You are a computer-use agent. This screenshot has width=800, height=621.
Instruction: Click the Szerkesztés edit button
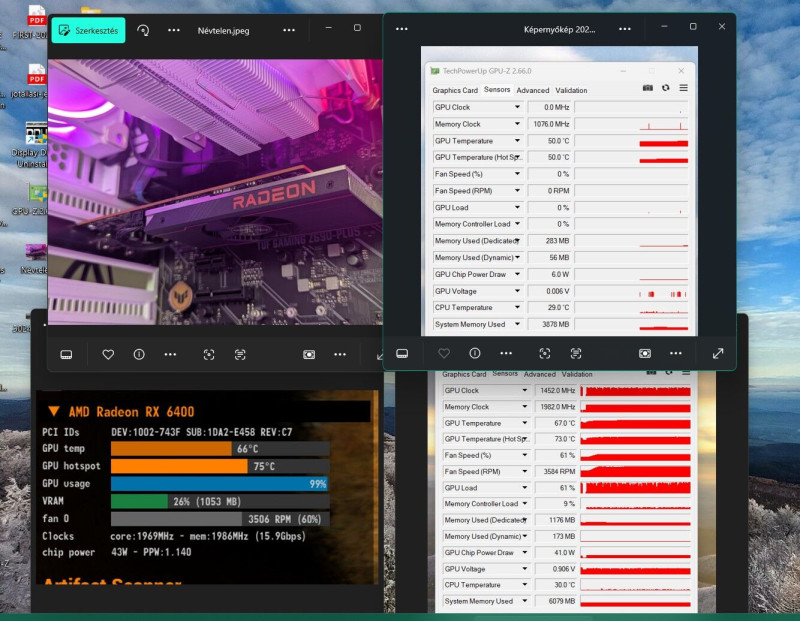[x=88, y=30]
